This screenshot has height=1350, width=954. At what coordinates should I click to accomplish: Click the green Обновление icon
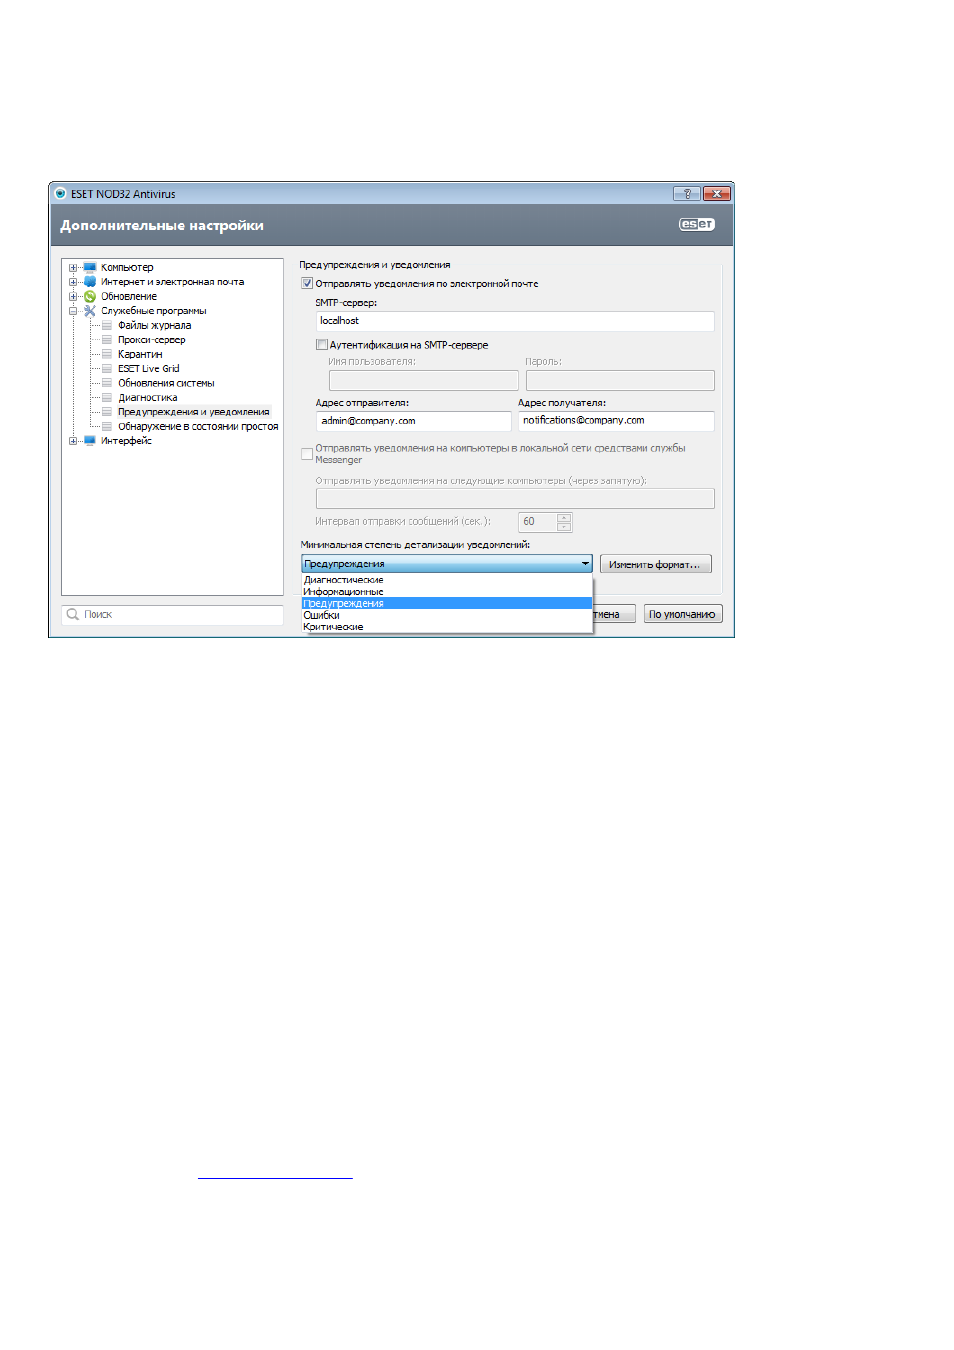click(x=90, y=297)
